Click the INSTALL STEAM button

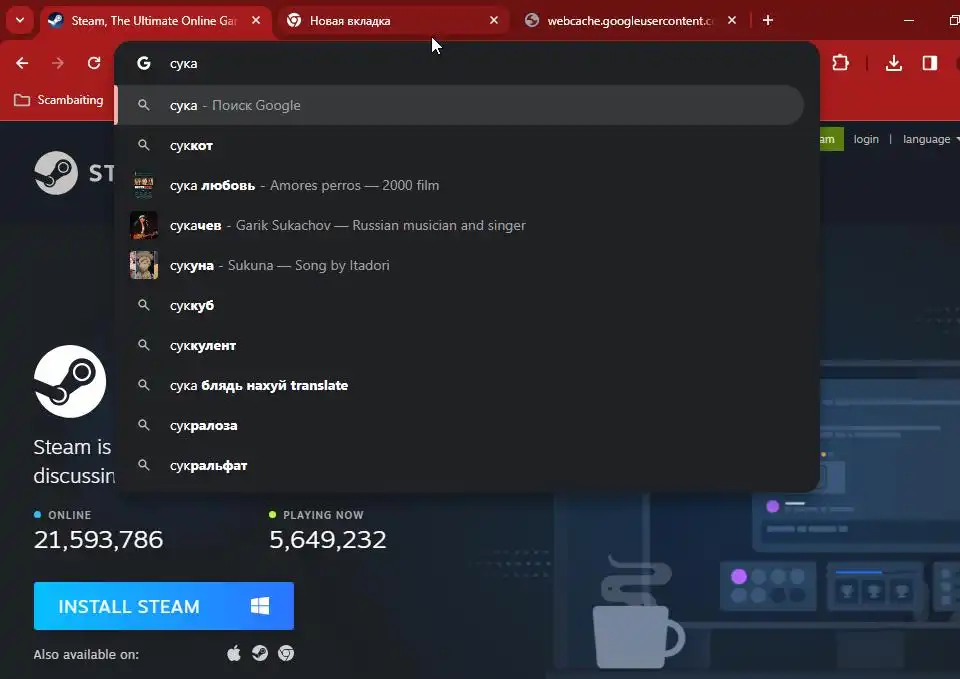click(163, 606)
